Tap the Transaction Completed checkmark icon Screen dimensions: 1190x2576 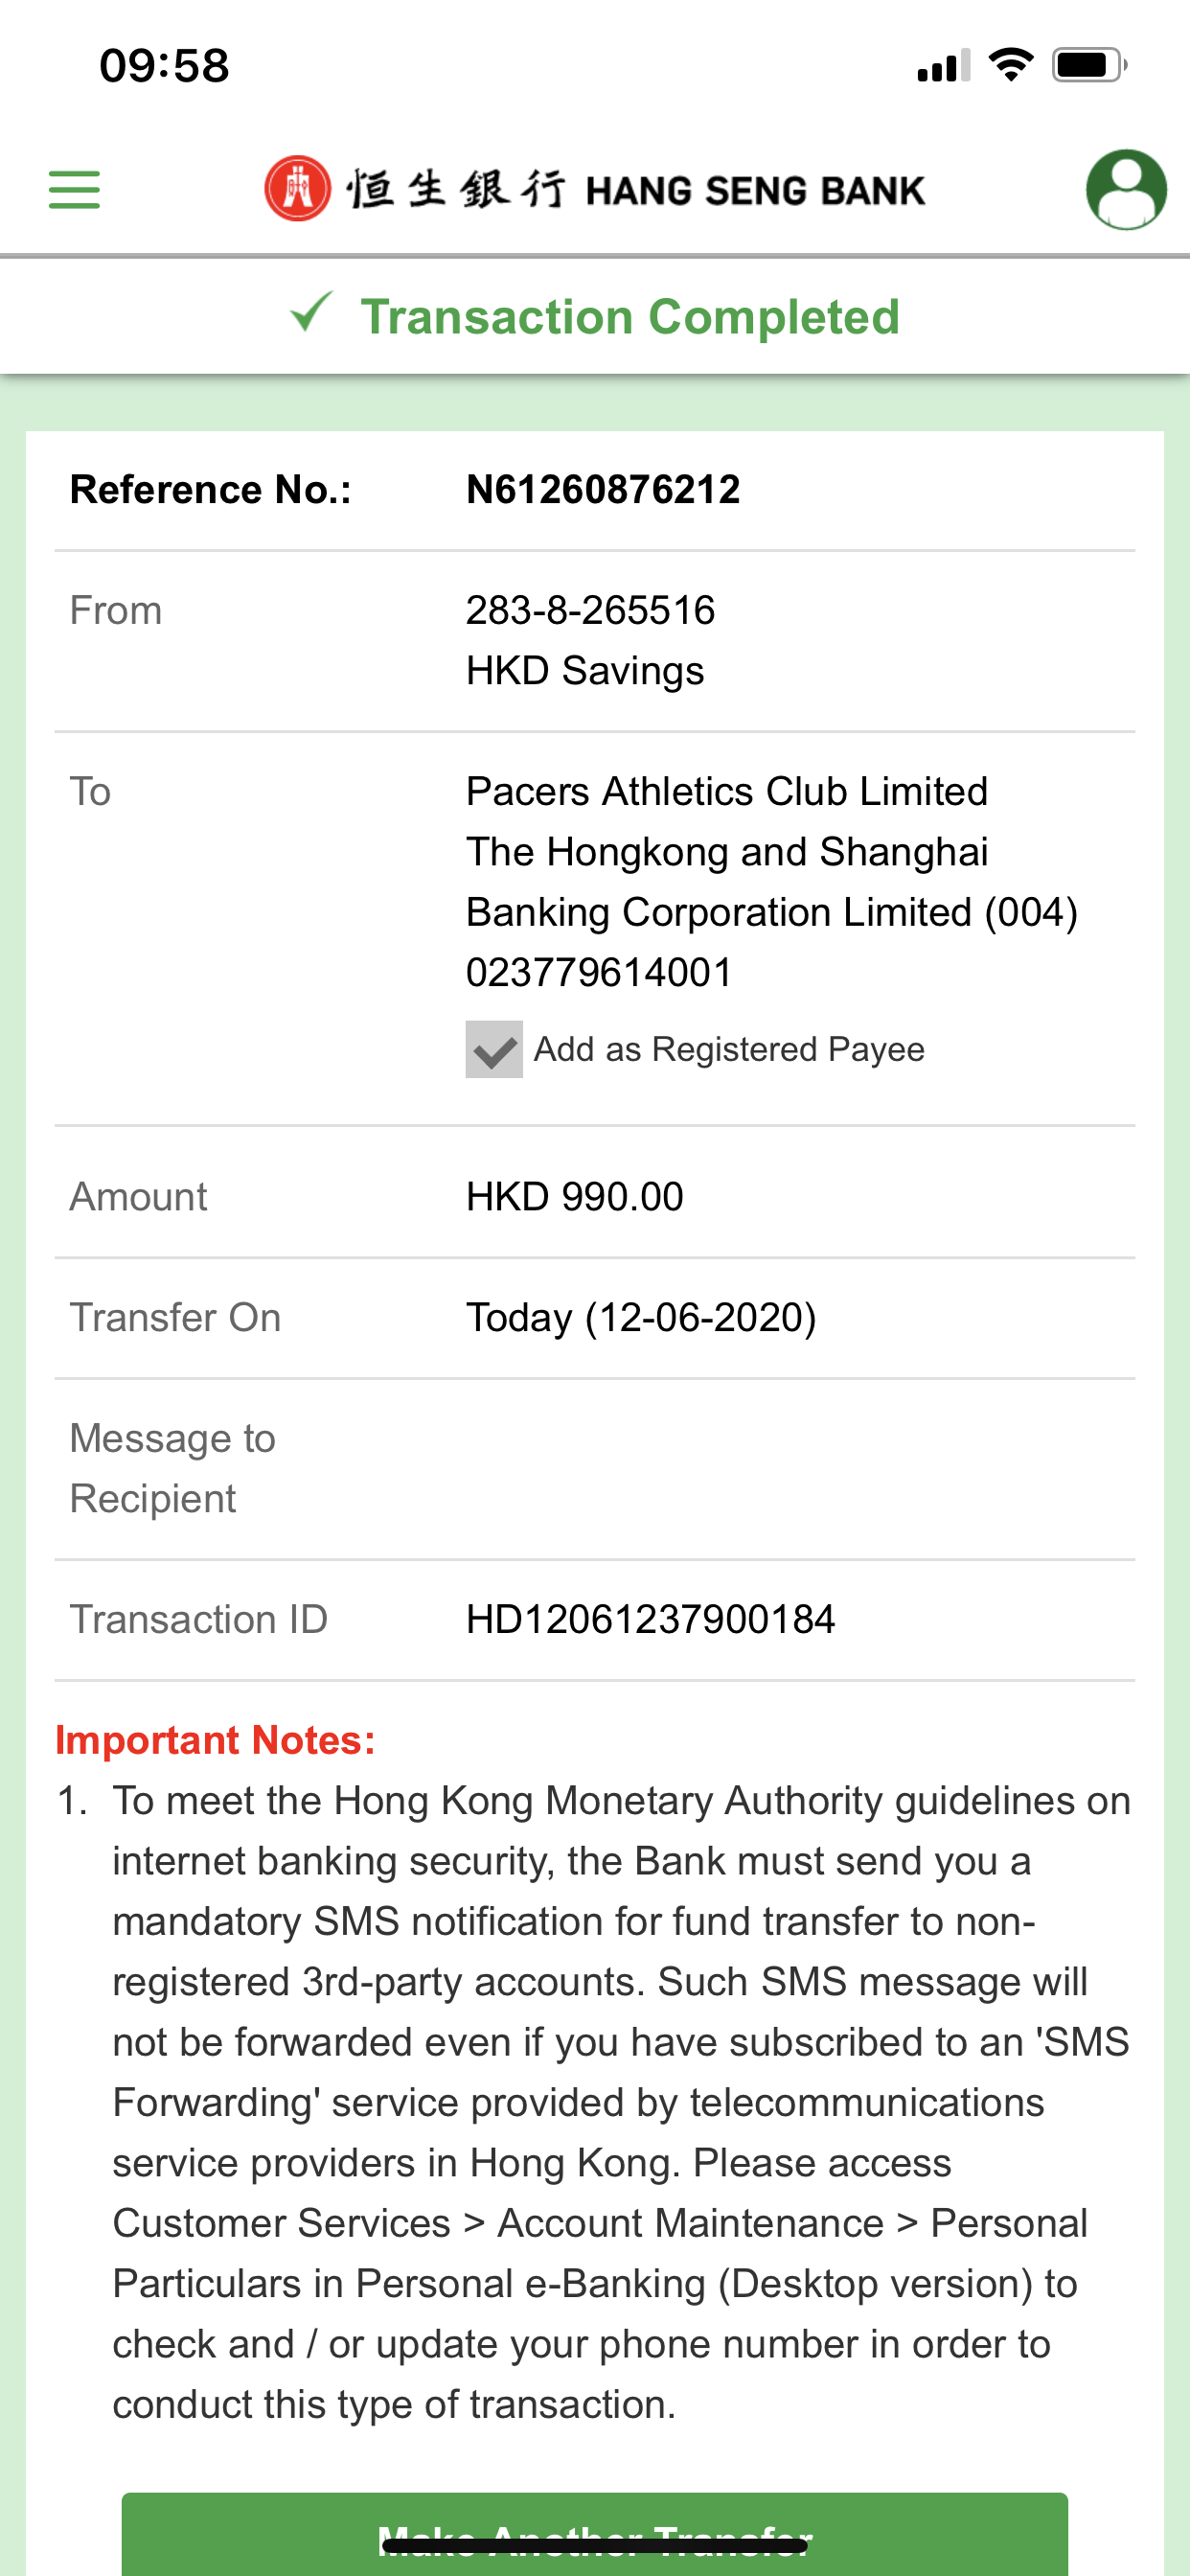tap(311, 314)
